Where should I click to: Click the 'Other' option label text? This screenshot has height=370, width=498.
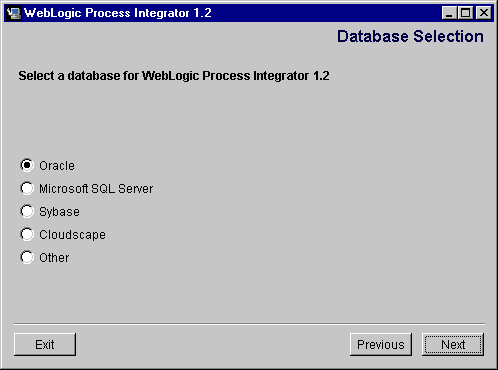tap(54, 258)
